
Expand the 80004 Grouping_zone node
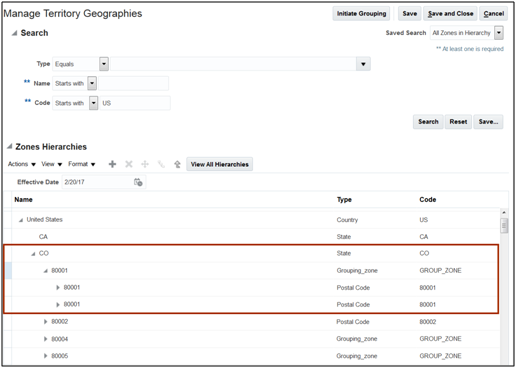click(45, 339)
